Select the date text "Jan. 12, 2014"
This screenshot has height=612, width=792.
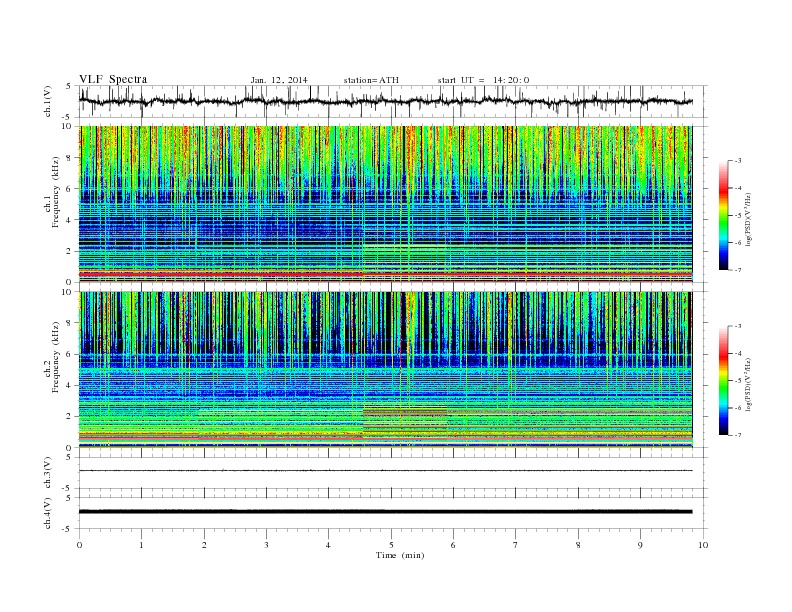(x=279, y=80)
